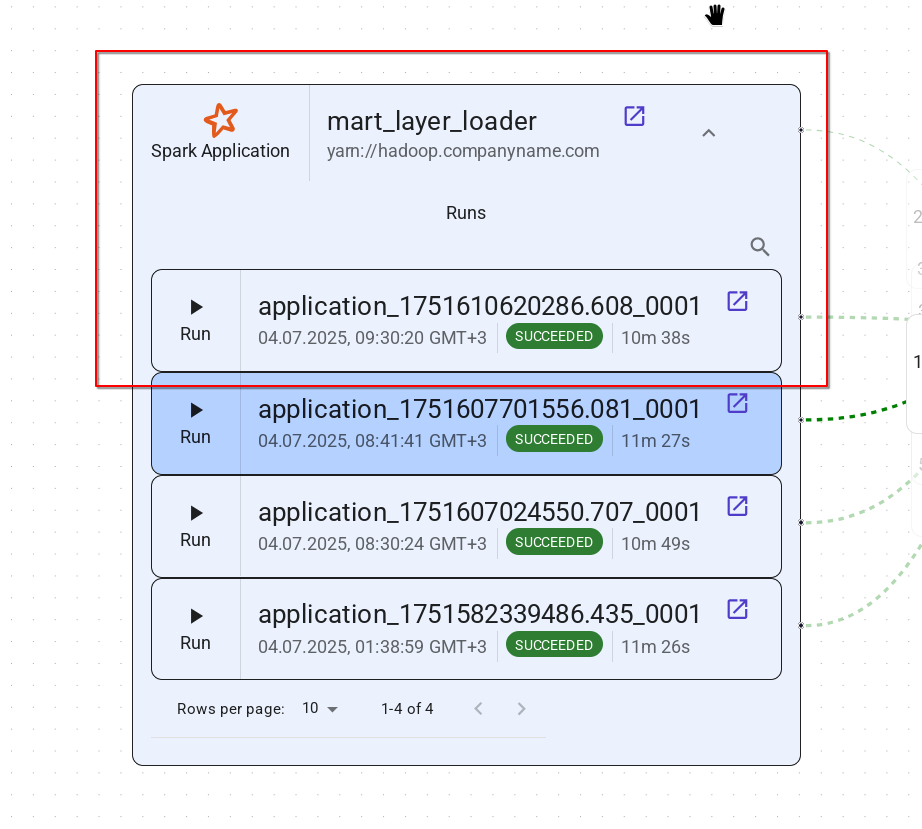Image resolution: width=922 pixels, height=829 pixels.
Task: Go to the previous page of runs
Action: (478, 709)
